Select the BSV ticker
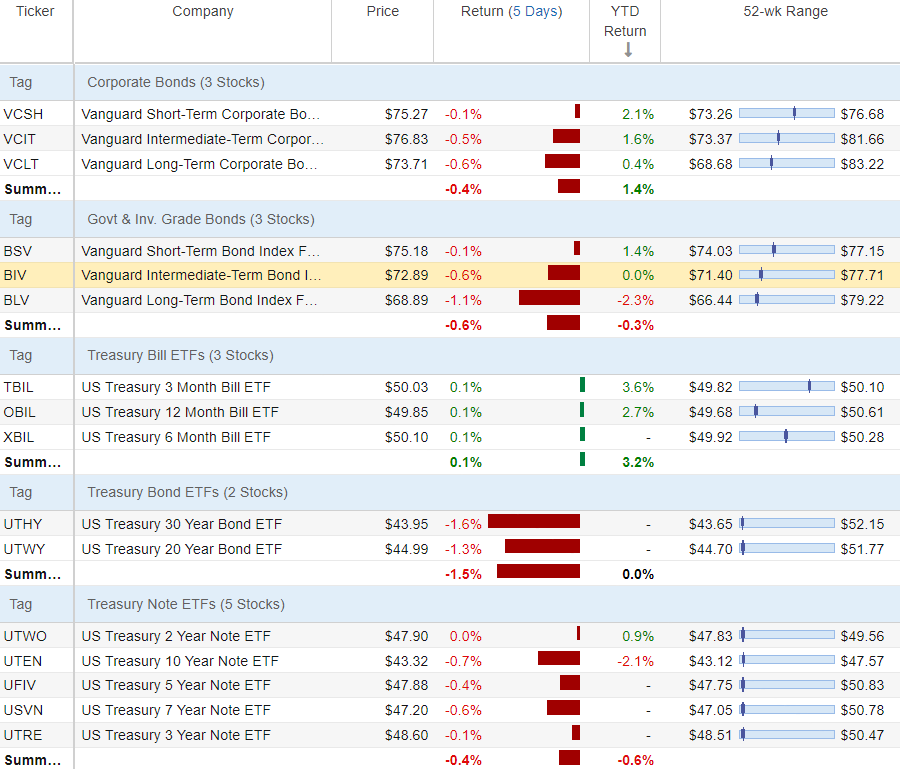This screenshot has height=769, width=900. click(18, 251)
